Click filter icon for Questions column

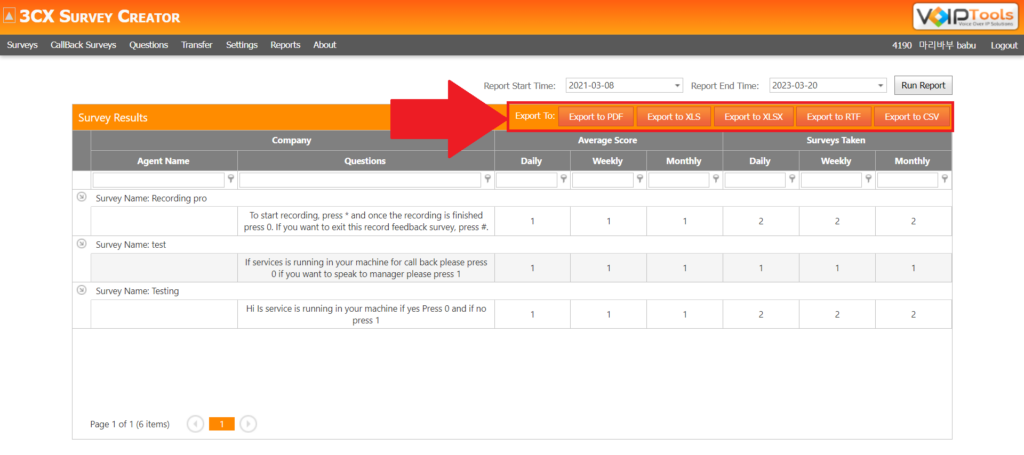(487, 180)
